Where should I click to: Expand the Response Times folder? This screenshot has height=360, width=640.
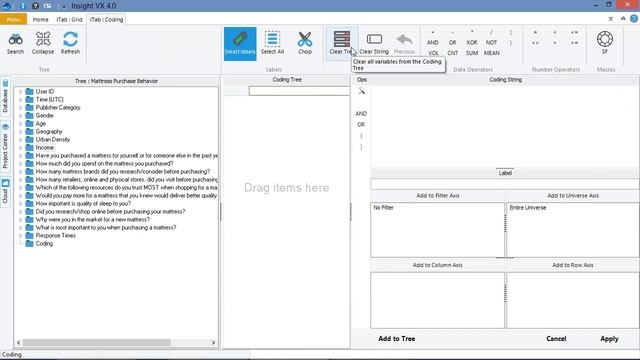coord(20,236)
